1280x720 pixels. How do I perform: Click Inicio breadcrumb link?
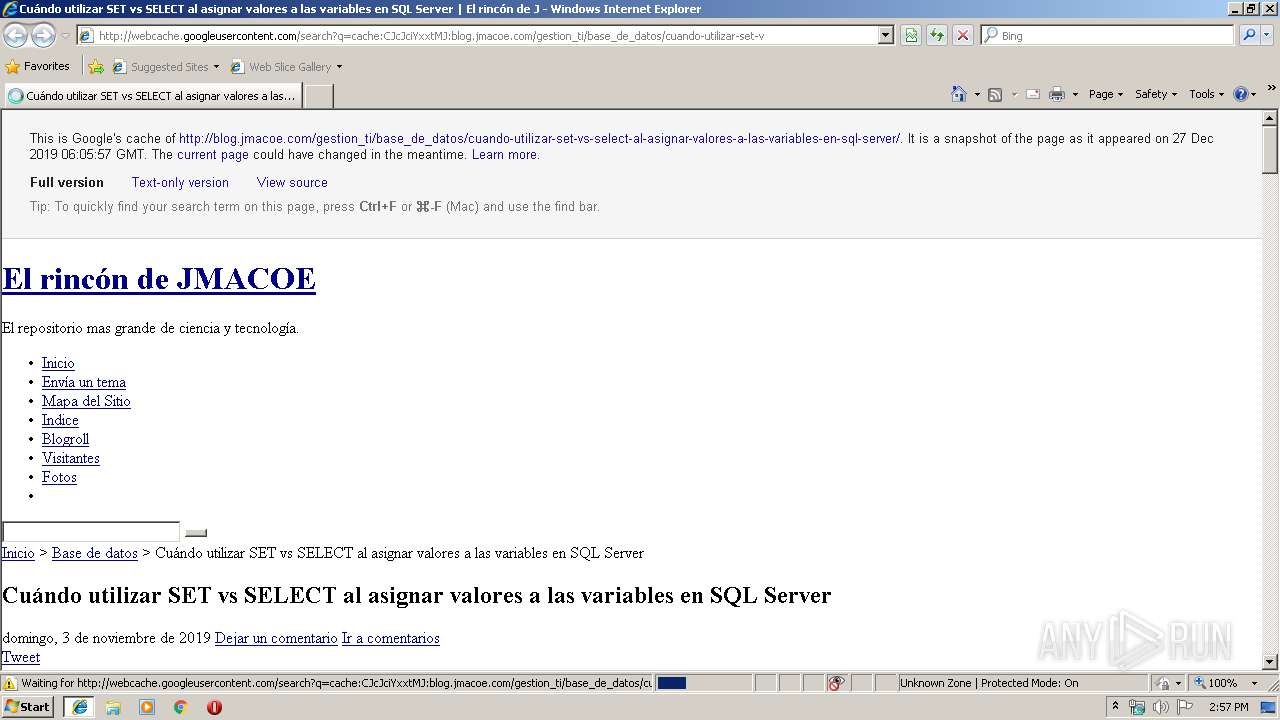point(18,553)
